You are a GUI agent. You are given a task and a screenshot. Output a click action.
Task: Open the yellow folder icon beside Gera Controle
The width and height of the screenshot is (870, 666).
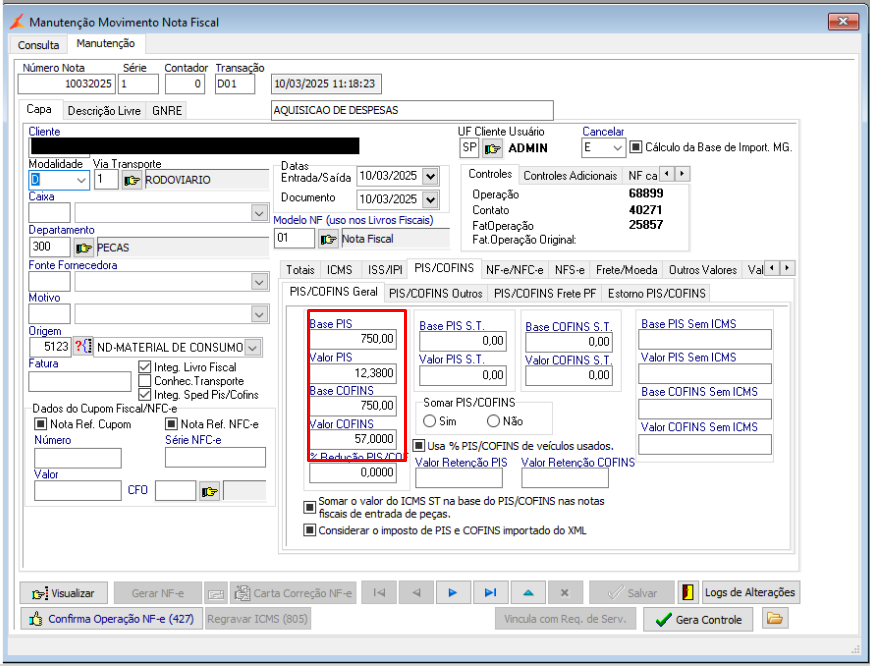coord(773,619)
